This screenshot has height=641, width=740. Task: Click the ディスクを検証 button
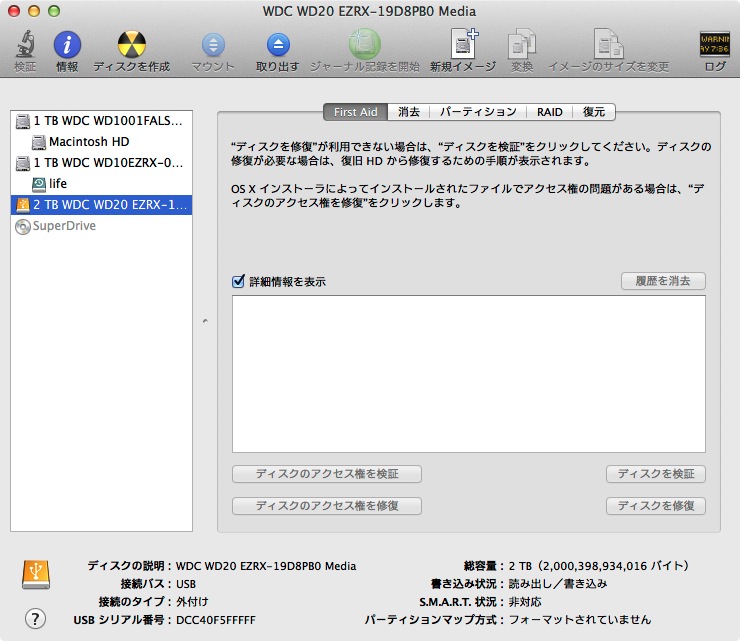(655, 474)
